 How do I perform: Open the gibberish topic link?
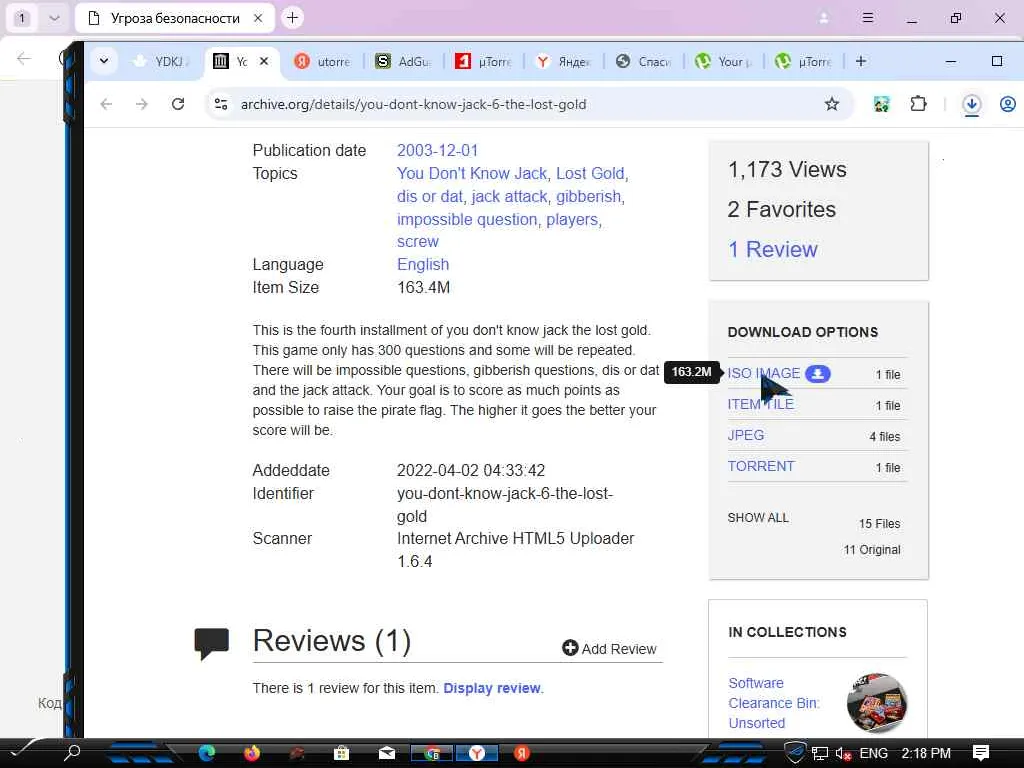coord(588,197)
